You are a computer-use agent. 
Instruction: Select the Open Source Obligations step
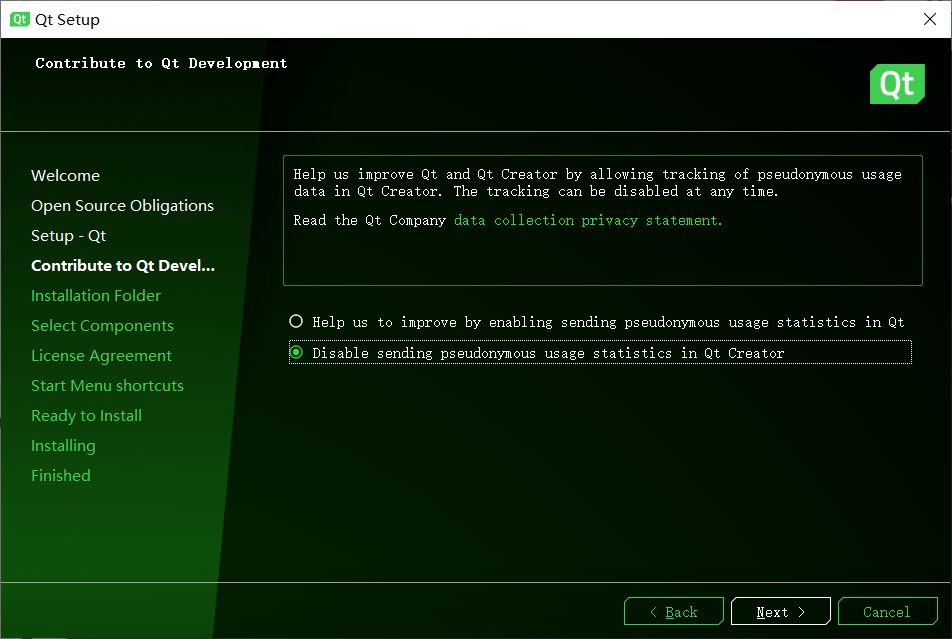(122, 206)
